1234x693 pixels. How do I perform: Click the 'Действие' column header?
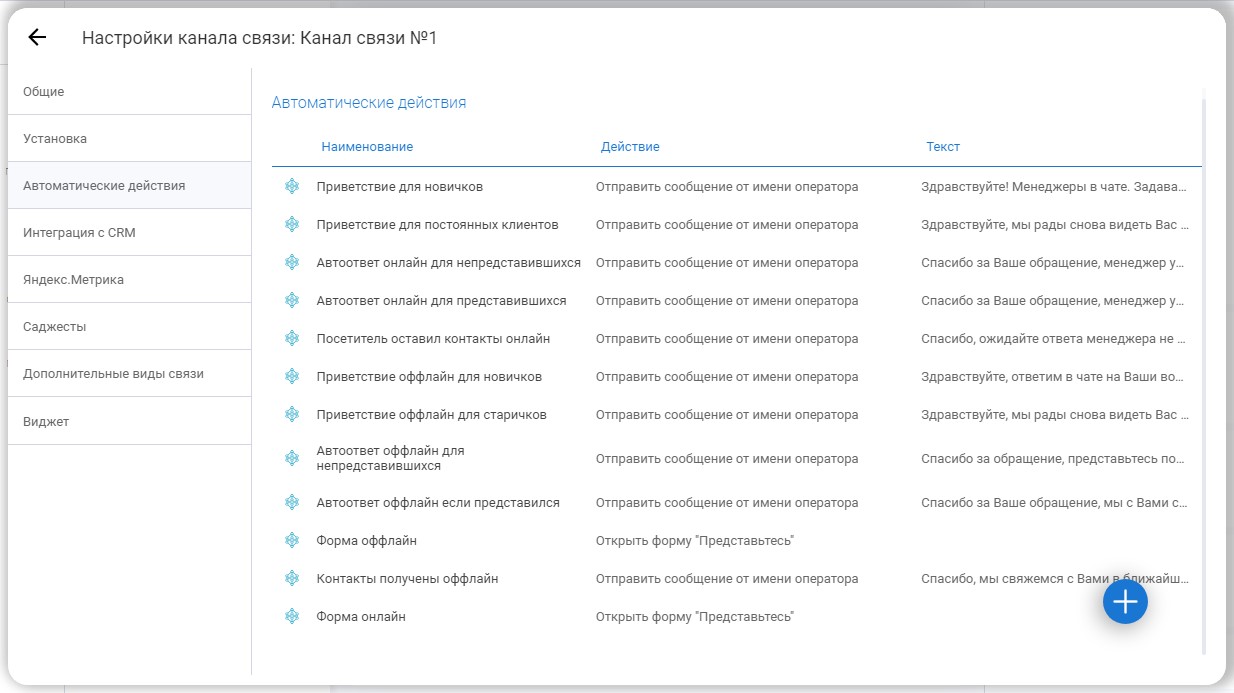tap(630, 147)
